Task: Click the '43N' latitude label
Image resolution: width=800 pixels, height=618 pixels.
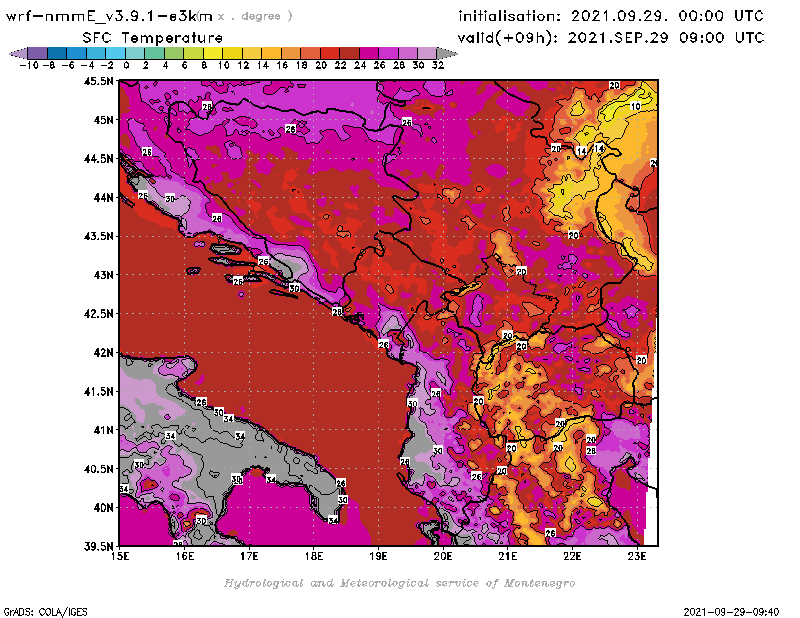Action: [x=103, y=275]
